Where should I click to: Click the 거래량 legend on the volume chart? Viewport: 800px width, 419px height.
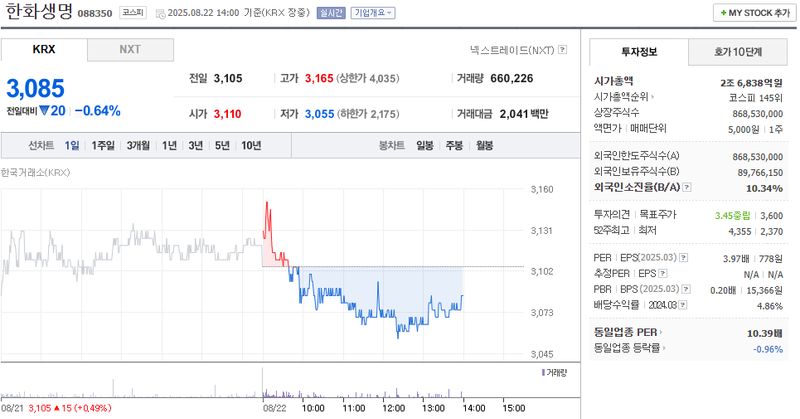click(554, 373)
